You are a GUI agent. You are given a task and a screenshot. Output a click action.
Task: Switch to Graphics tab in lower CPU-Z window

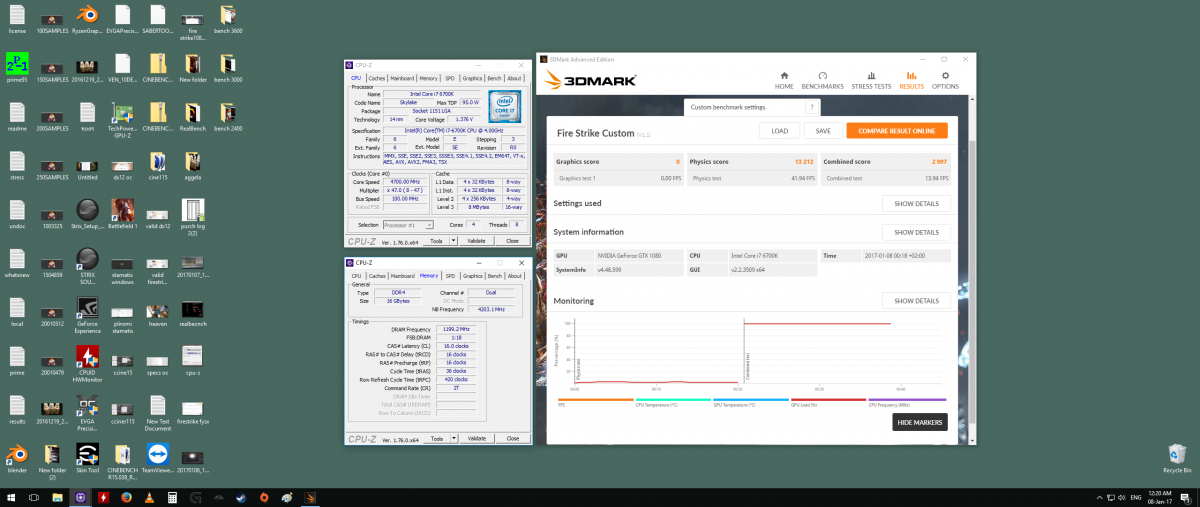tap(472, 275)
